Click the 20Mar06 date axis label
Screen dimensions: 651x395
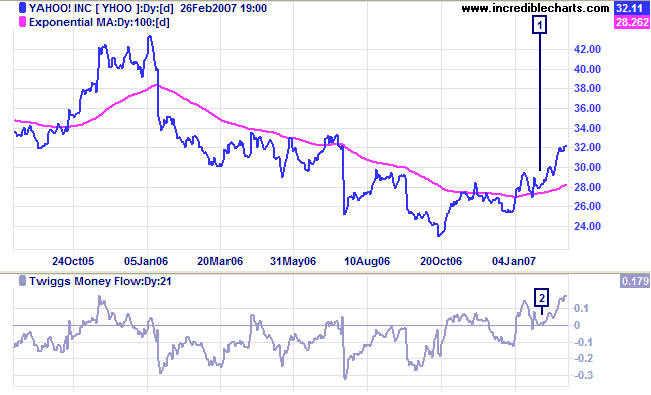click(x=220, y=261)
